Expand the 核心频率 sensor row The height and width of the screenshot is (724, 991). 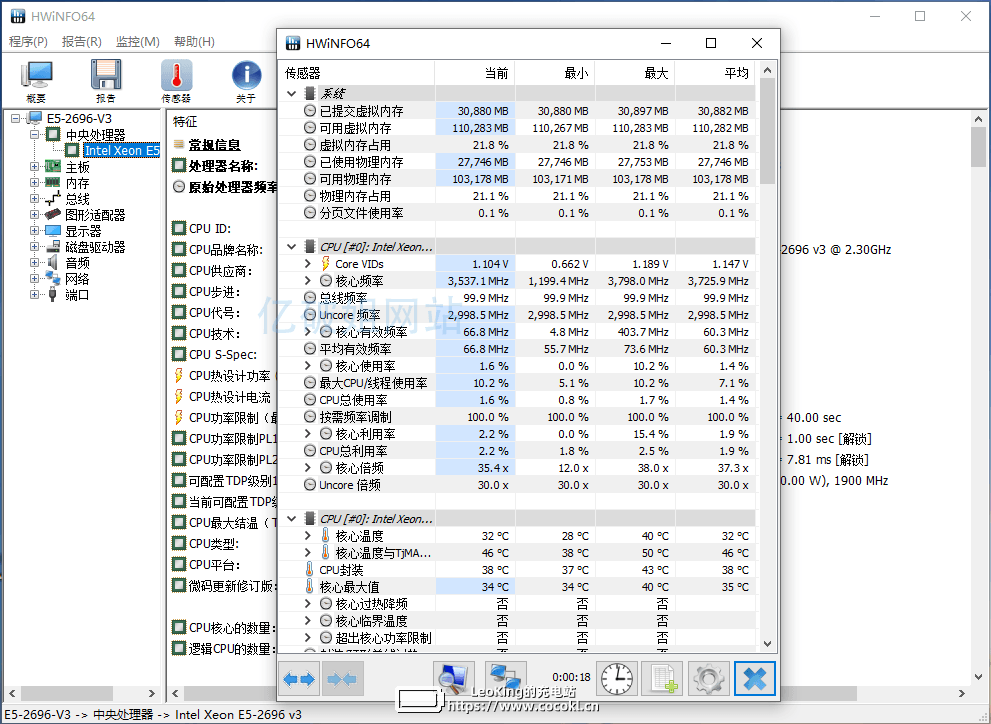click(308, 281)
